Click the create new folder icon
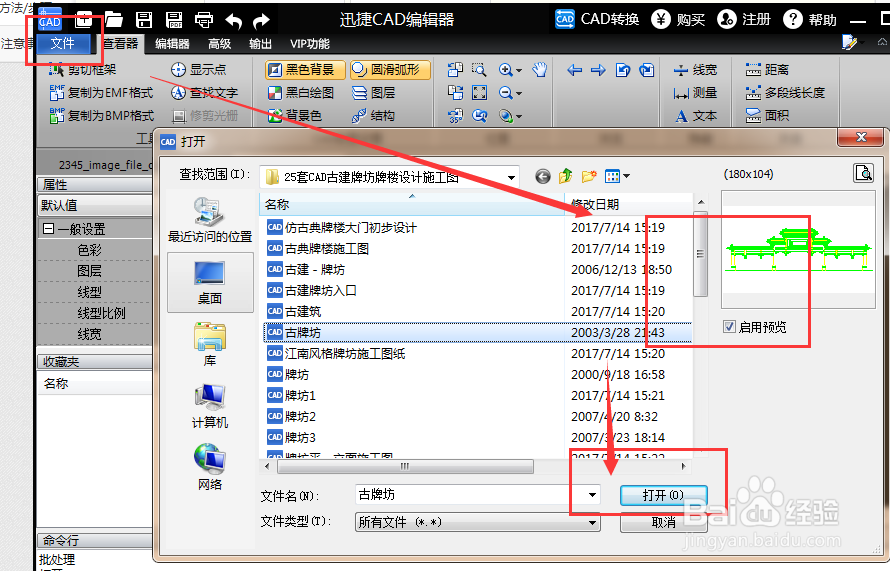The image size is (890, 571). pyautogui.click(x=589, y=177)
